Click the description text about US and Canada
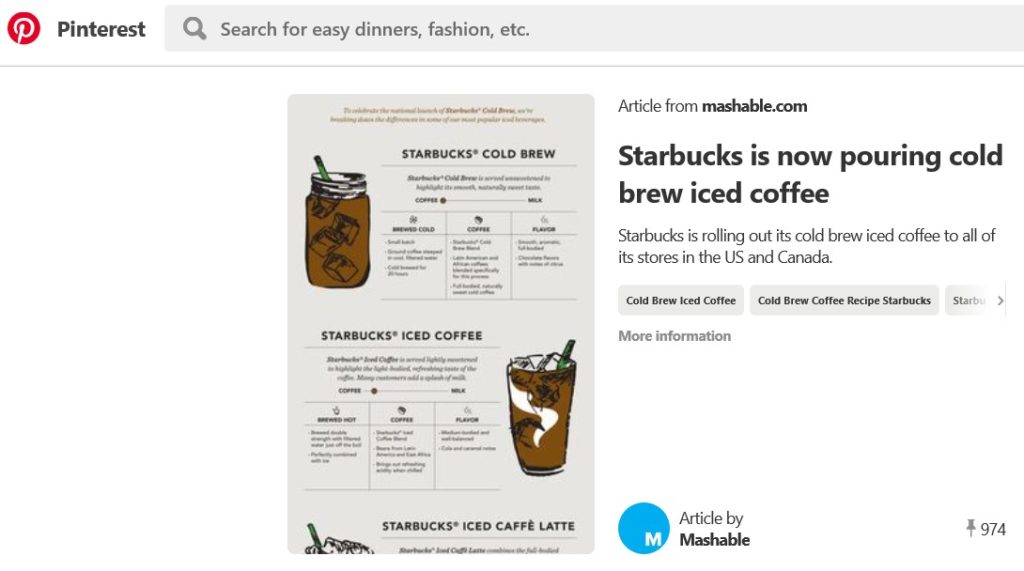 [807, 246]
